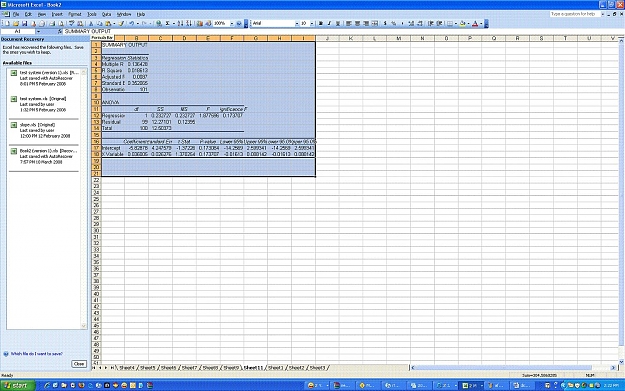Switch to the Sheet4 tab
The image size is (625, 391).
[x=127, y=367]
